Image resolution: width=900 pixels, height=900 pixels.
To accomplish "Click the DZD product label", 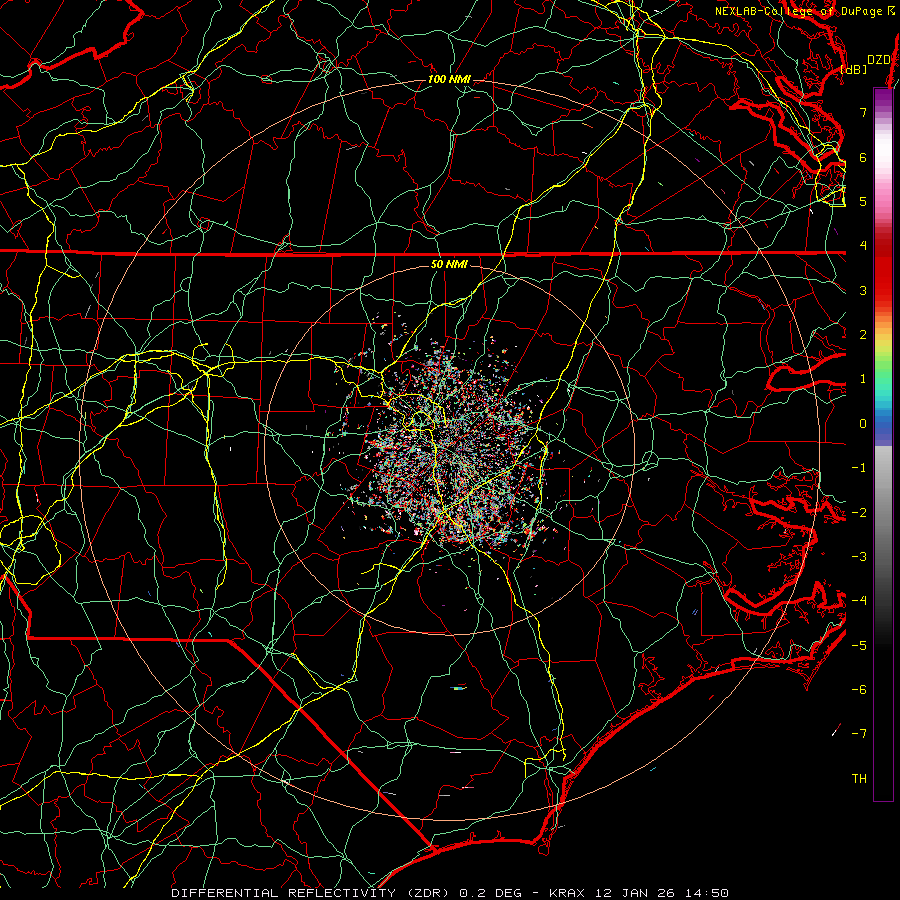I will click(x=878, y=59).
